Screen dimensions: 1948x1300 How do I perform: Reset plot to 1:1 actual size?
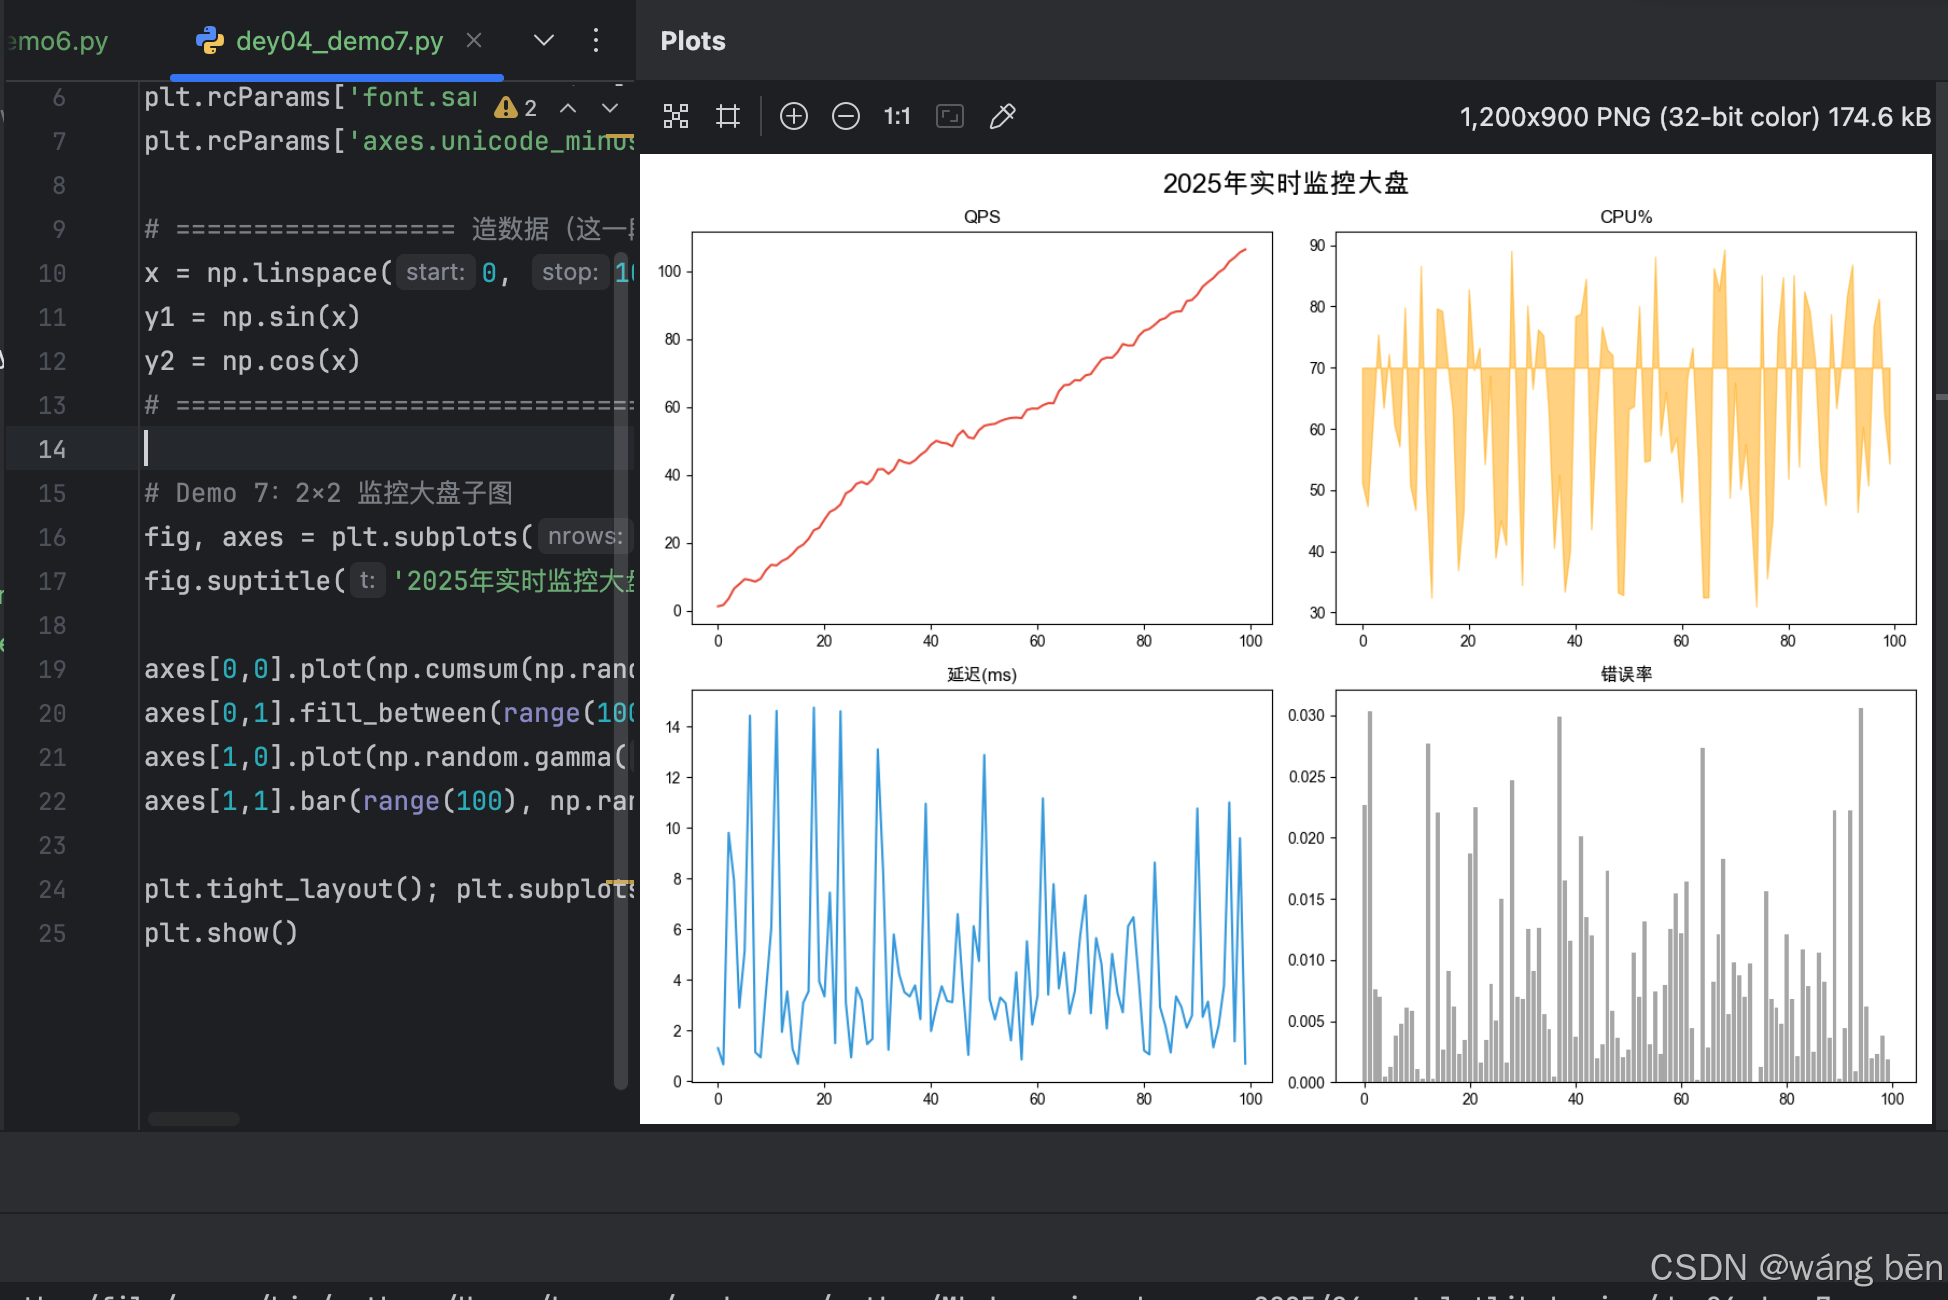[897, 117]
